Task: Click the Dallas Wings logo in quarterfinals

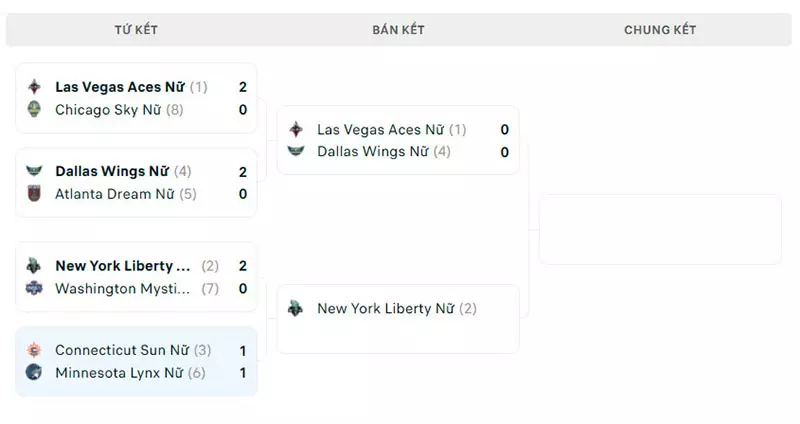Action: [x=34, y=171]
